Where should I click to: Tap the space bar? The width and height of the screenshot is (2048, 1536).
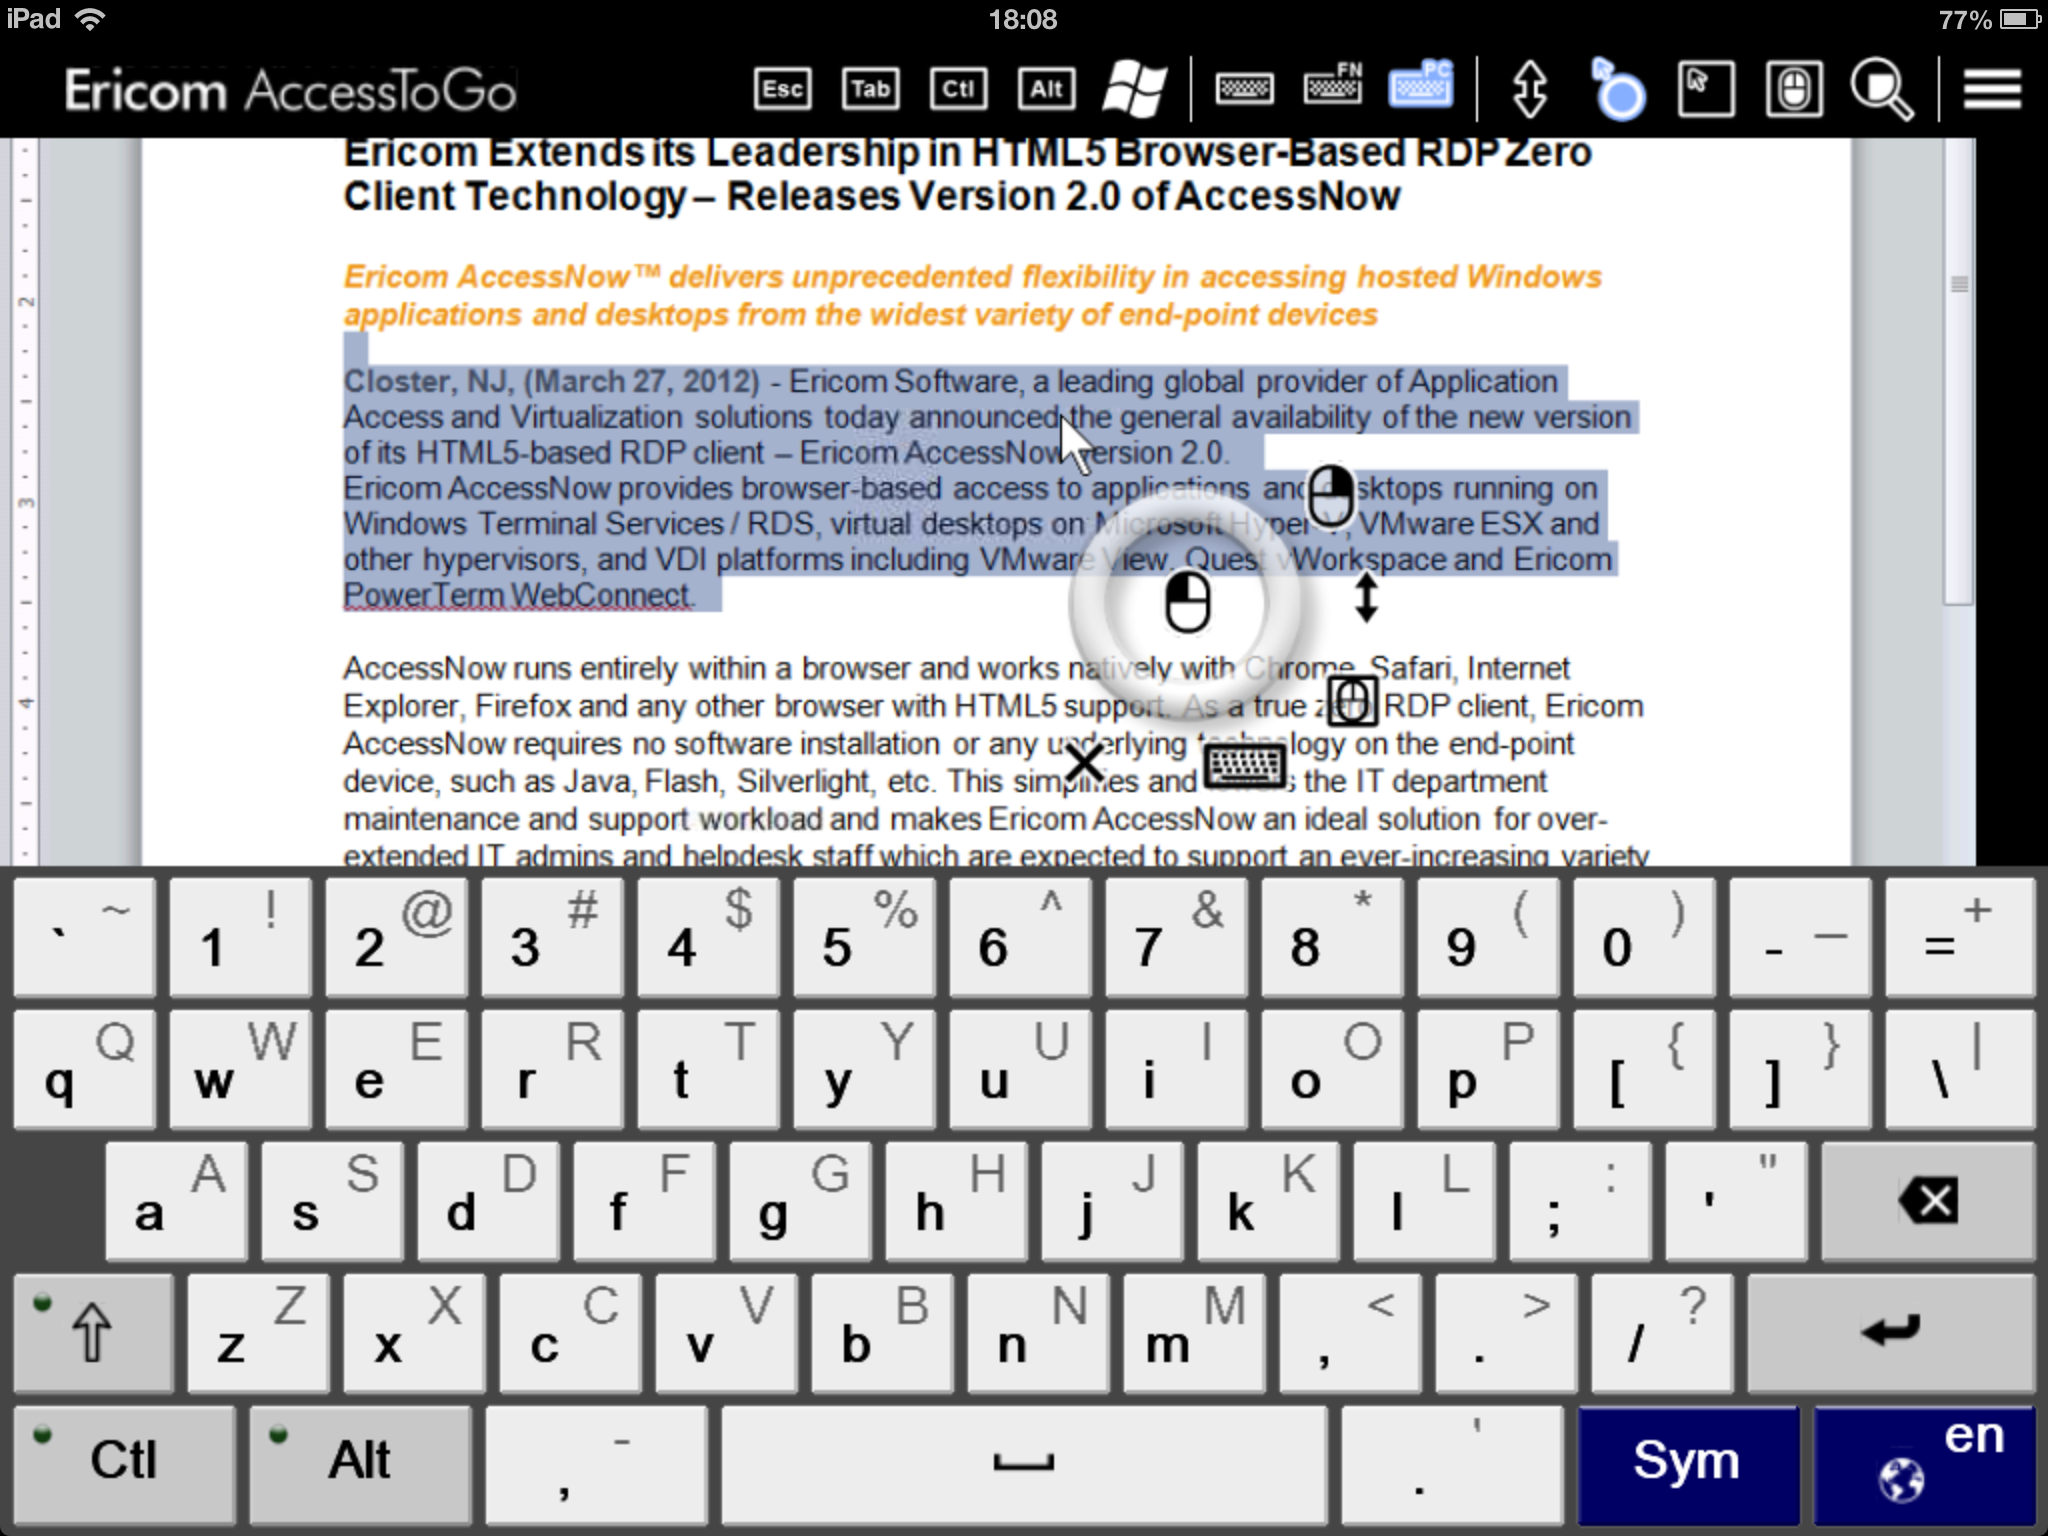[x=1024, y=1463]
